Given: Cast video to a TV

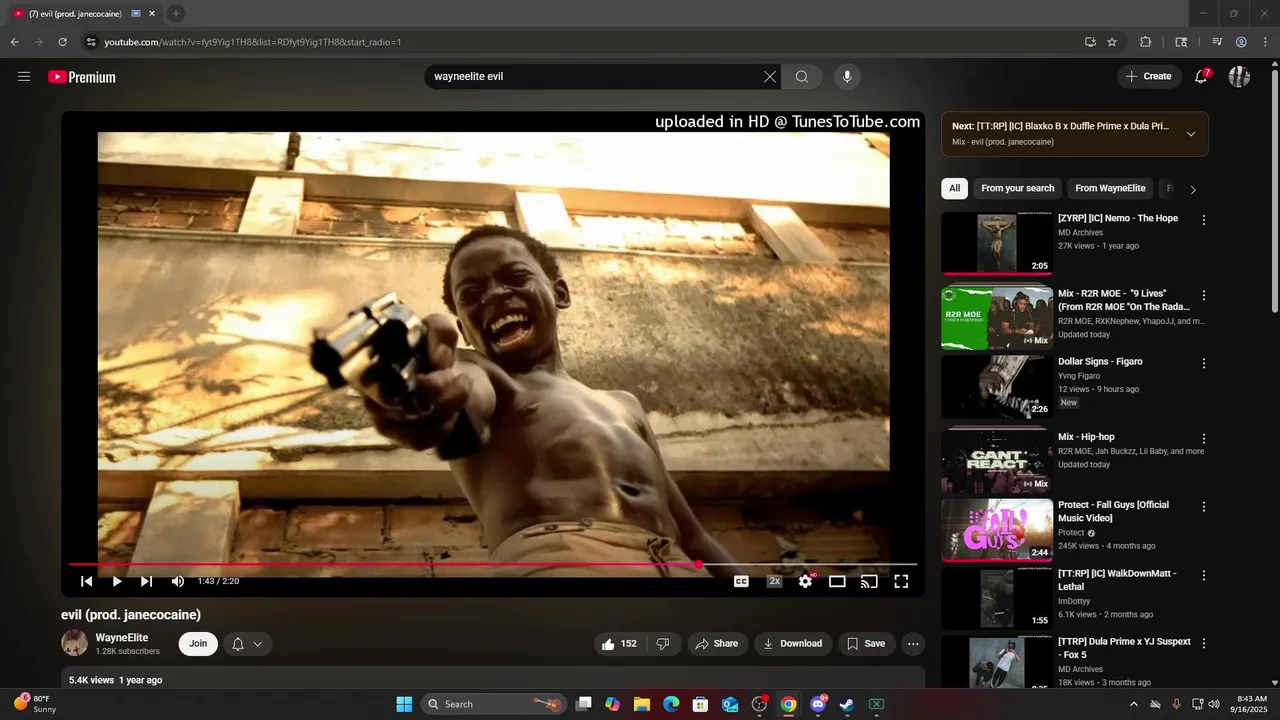Looking at the screenshot, I should (869, 581).
